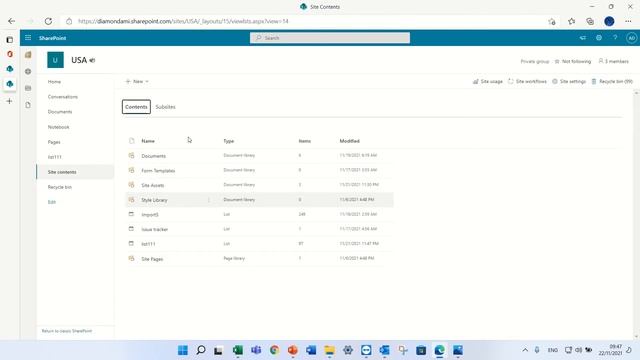Toggle Not following star for the site
This screenshot has width=640, height=360.
tap(572, 61)
